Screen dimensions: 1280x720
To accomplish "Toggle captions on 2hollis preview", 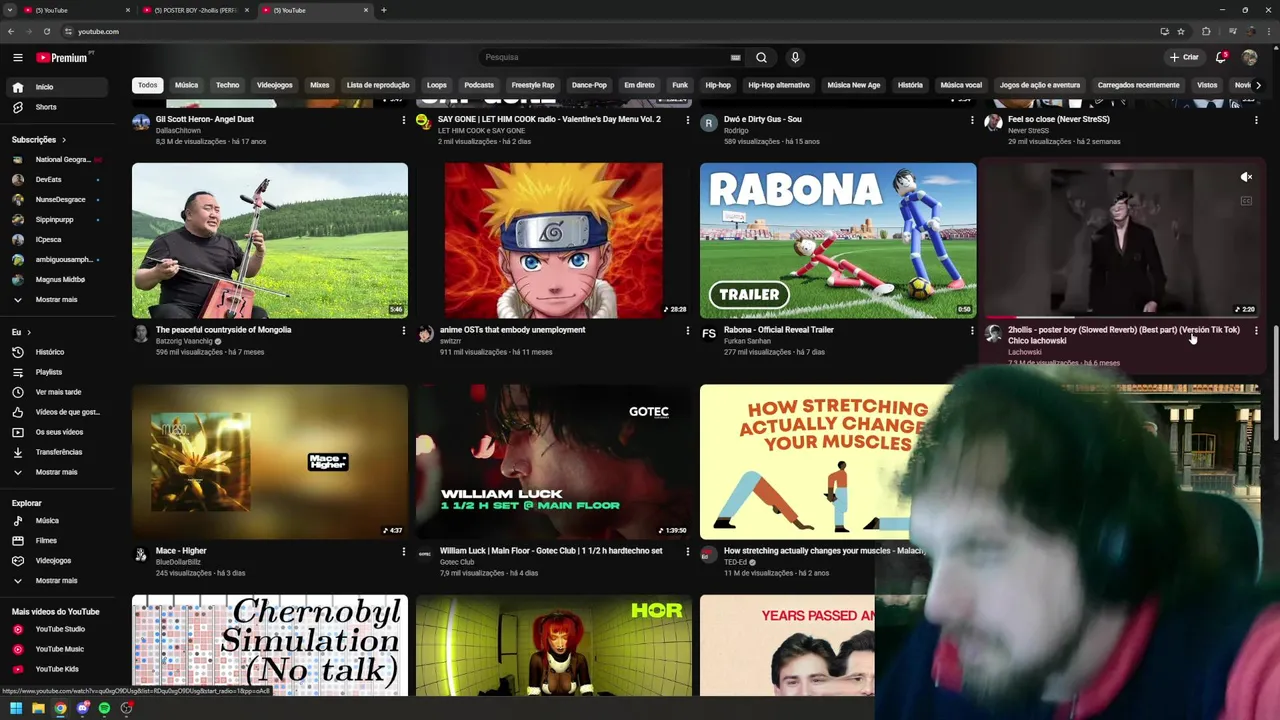I will coord(1246,201).
